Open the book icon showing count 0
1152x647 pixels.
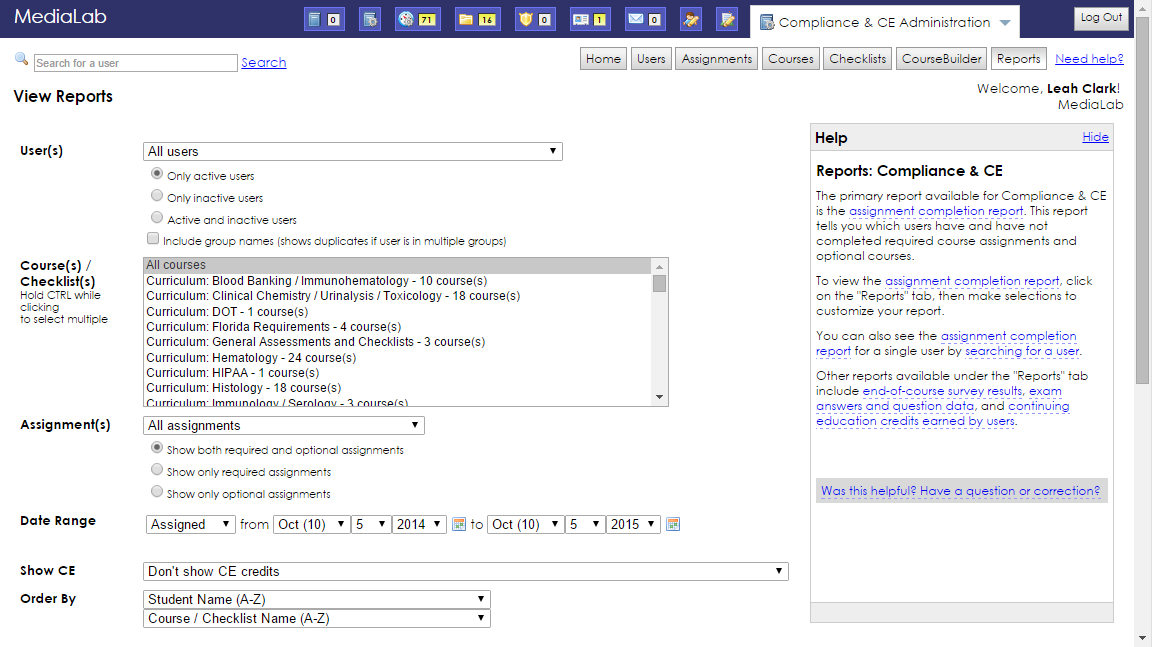point(324,19)
